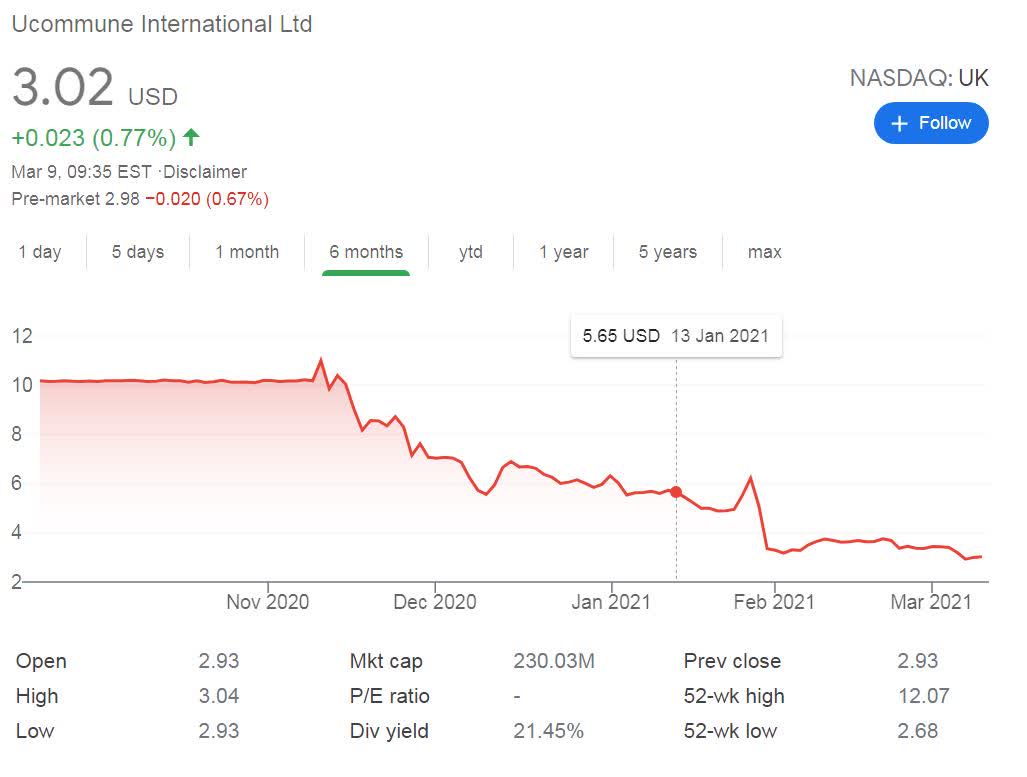
Task: Select the 6 months tab
Action: 366,252
